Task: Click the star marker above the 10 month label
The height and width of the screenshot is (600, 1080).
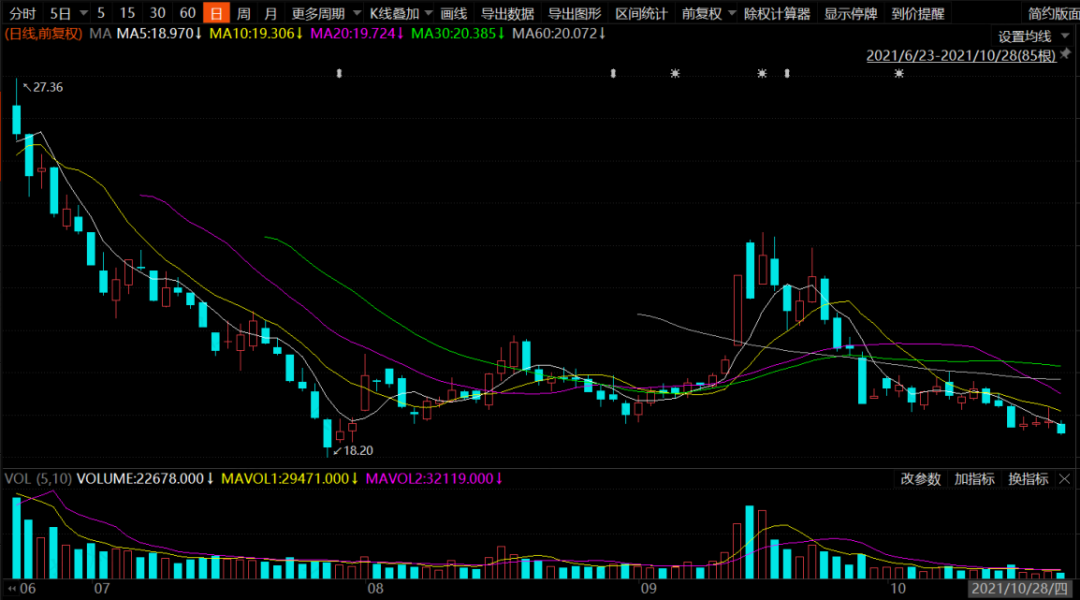Action: click(x=899, y=73)
